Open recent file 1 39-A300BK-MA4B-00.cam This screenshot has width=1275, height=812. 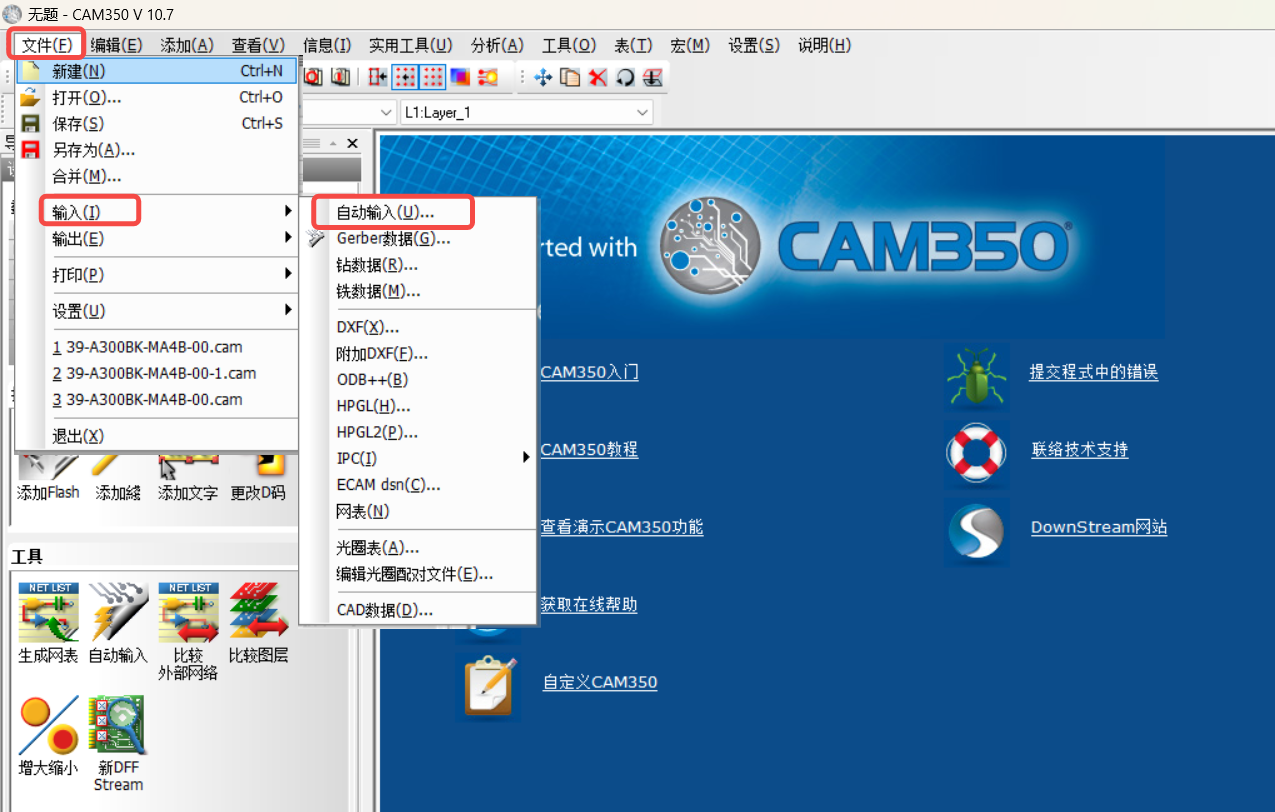pyautogui.click(x=157, y=347)
